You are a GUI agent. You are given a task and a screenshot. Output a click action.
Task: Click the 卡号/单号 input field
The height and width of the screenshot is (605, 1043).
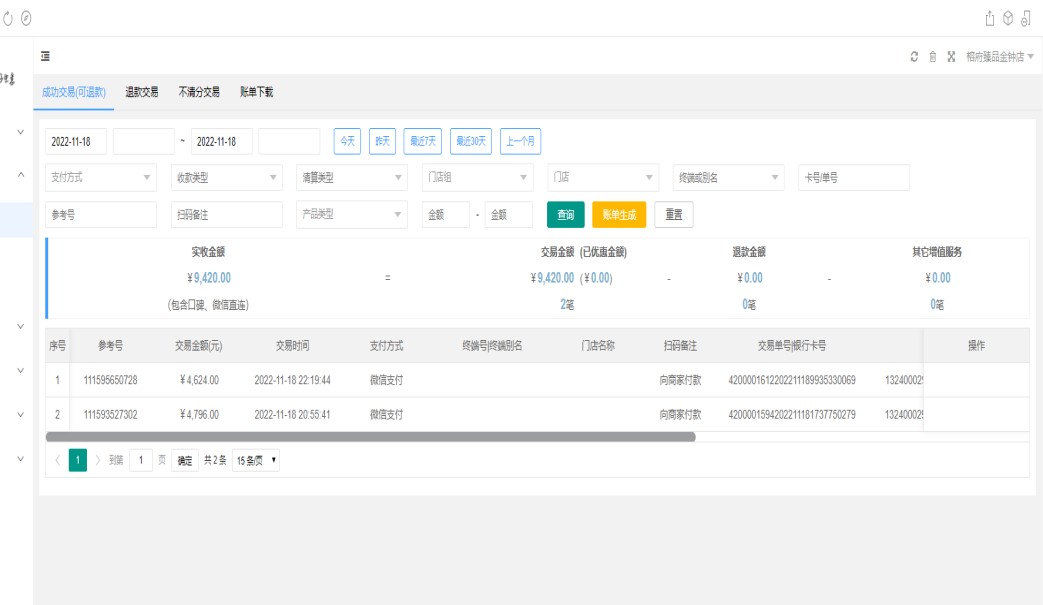click(x=853, y=178)
